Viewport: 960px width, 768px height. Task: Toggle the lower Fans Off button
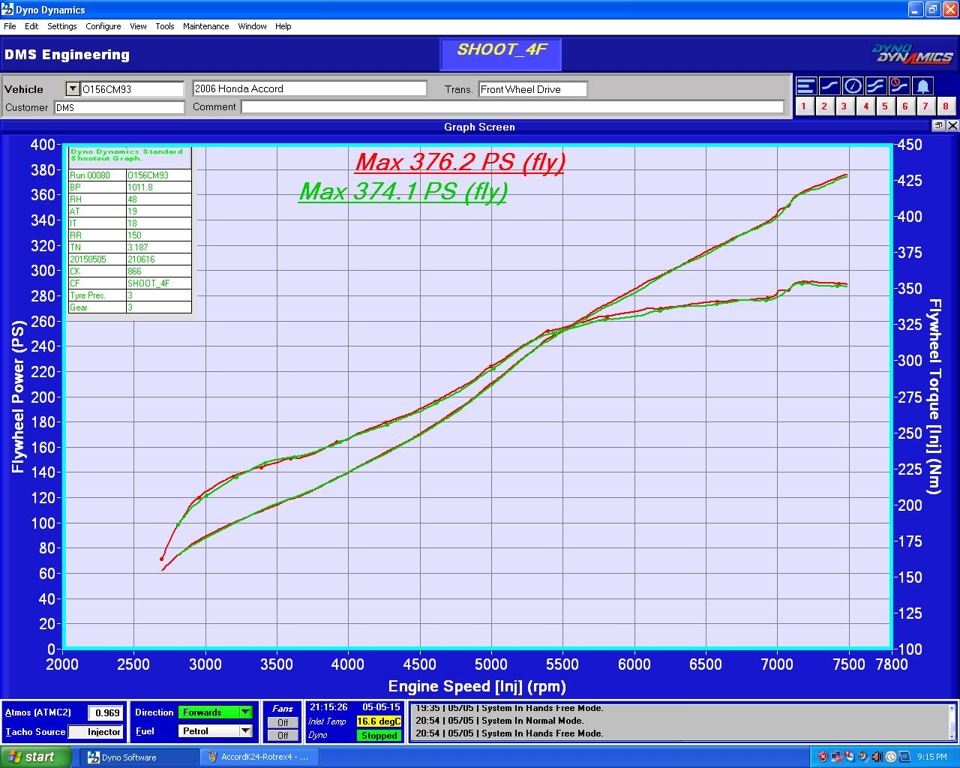coord(282,736)
